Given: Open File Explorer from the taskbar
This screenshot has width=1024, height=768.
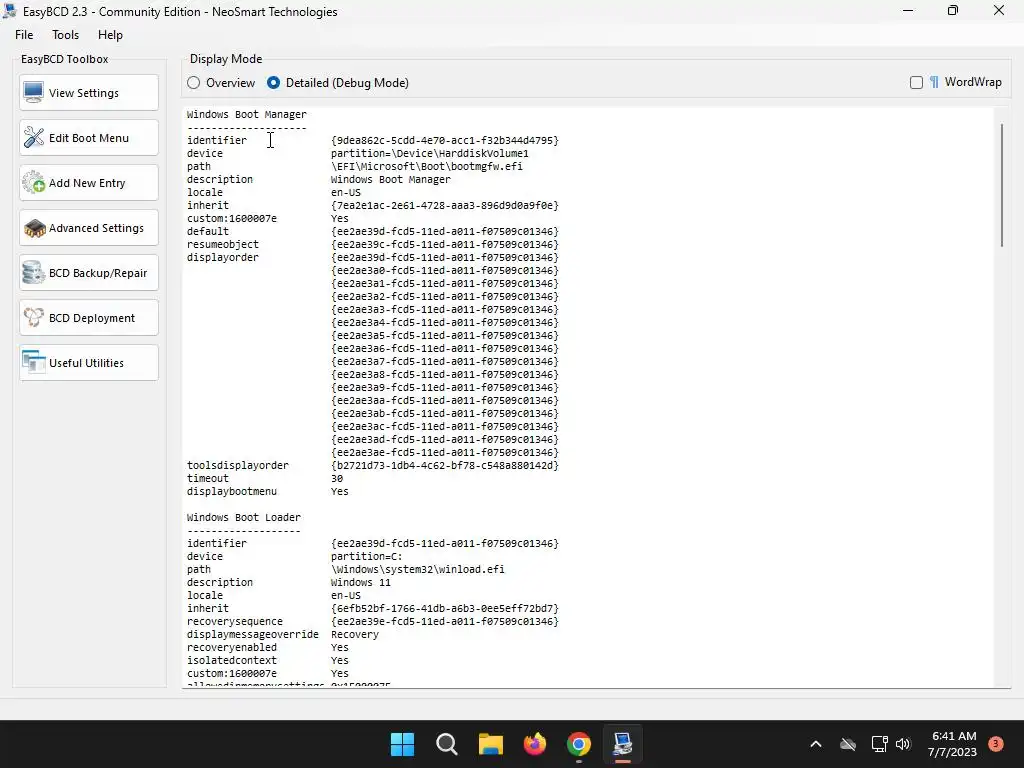Looking at the screenshot, I should (x=490, y=744).
